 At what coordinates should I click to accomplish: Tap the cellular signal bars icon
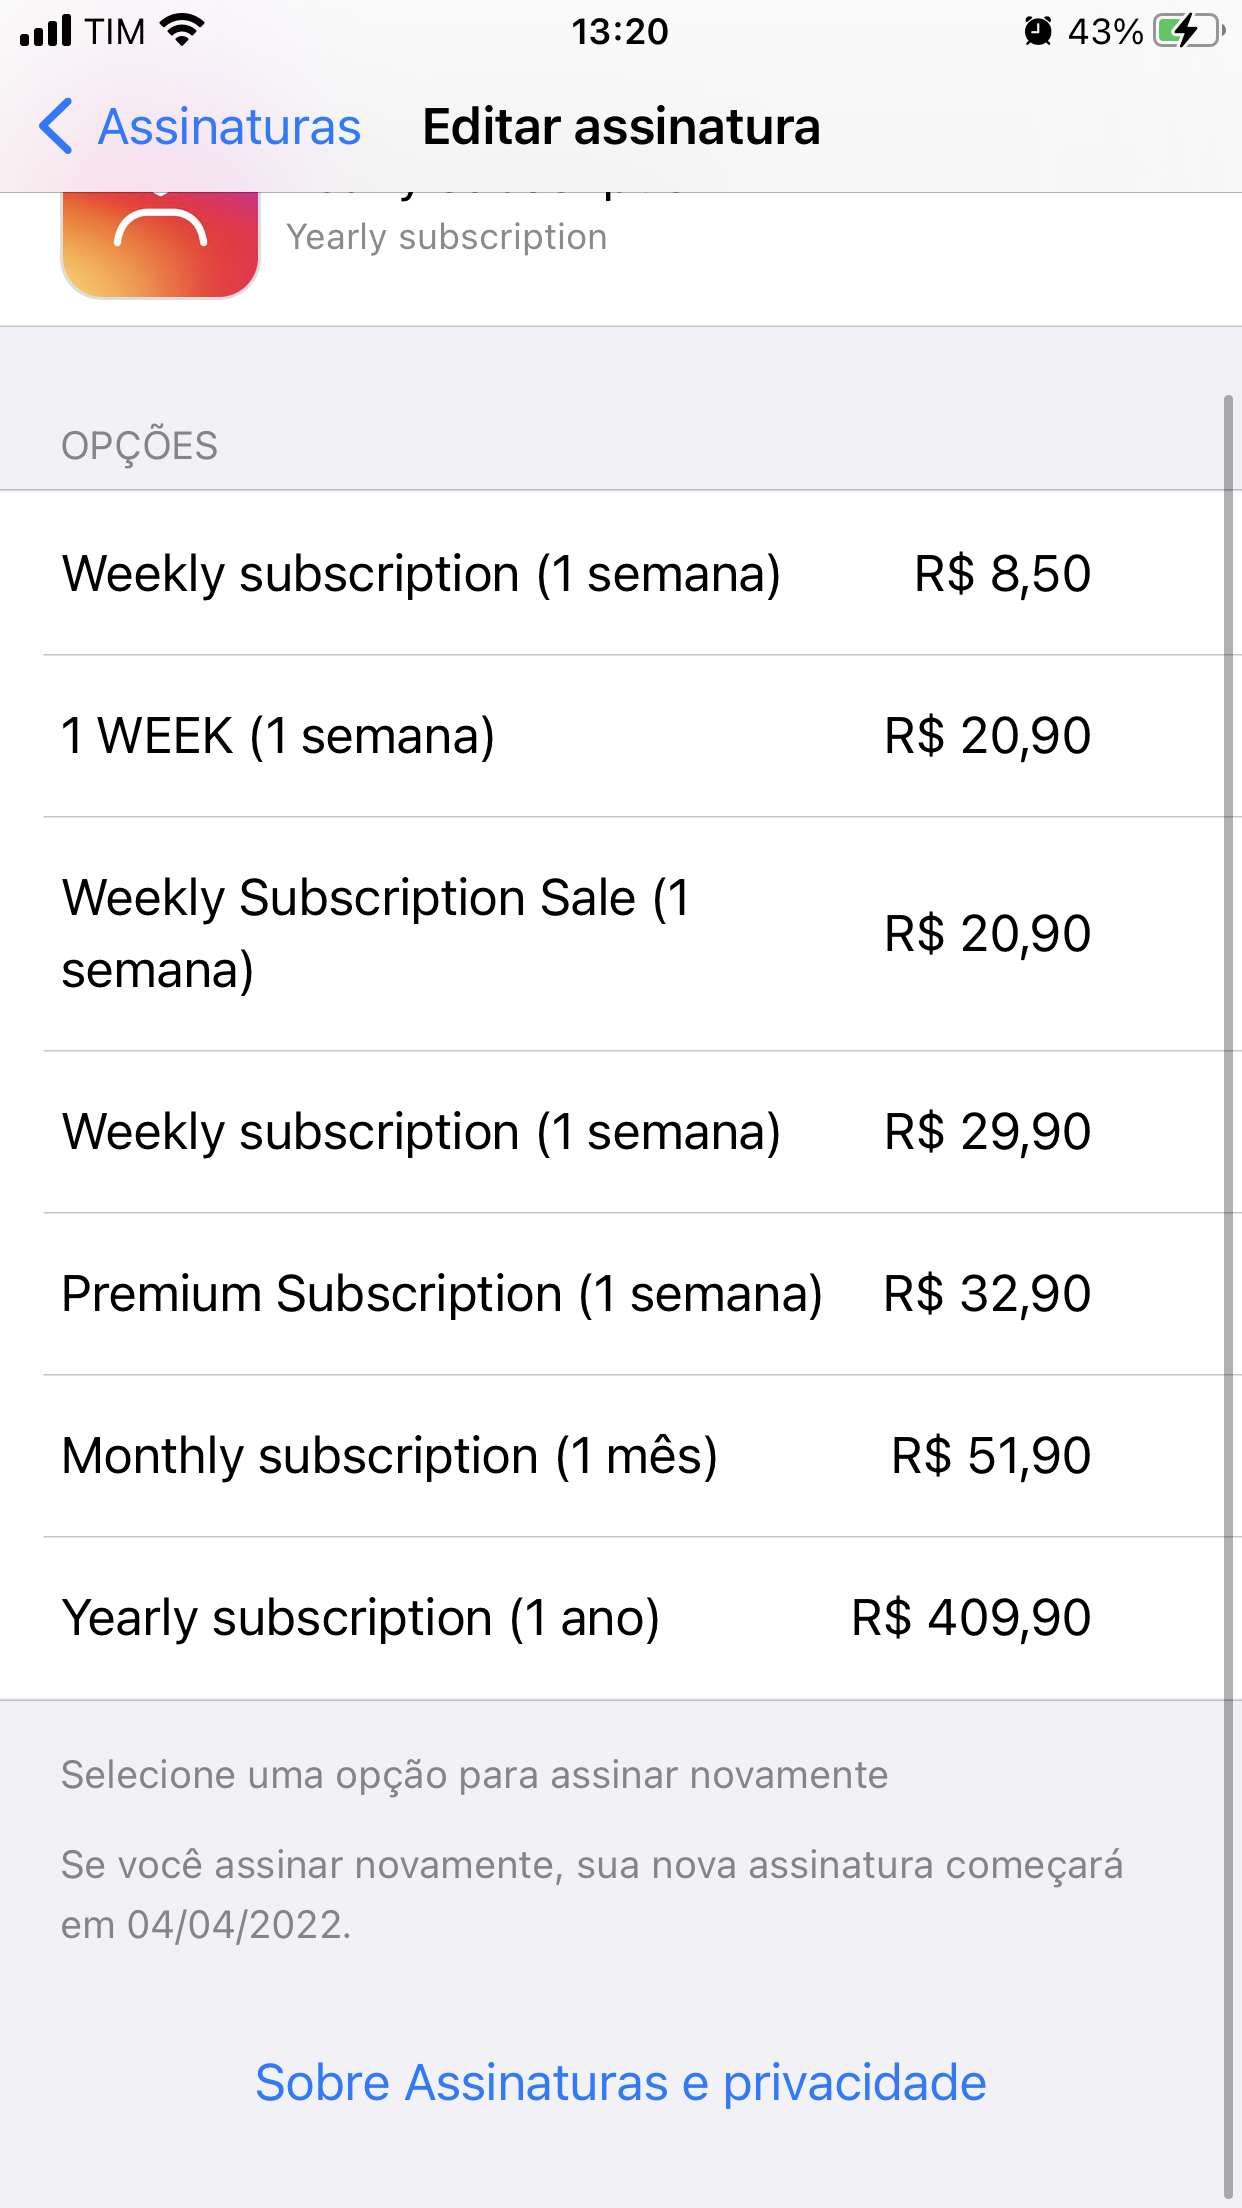[x=46, y=31]
